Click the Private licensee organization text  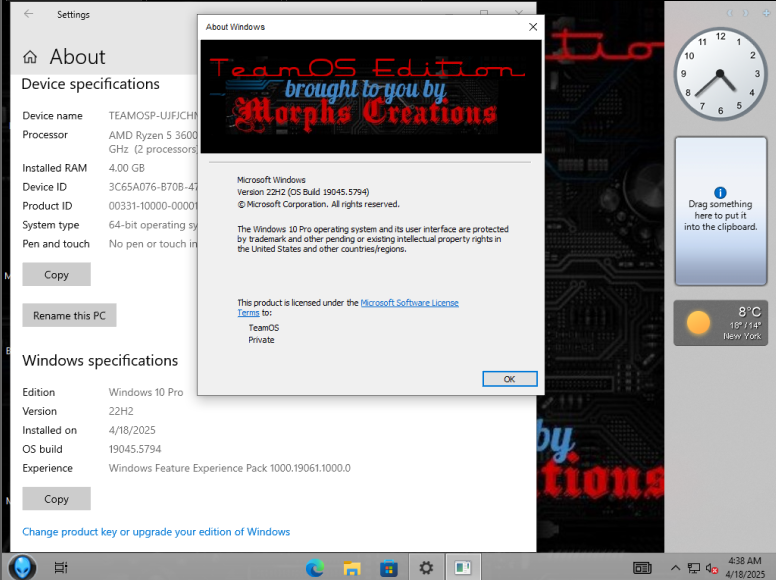point(261,340)
